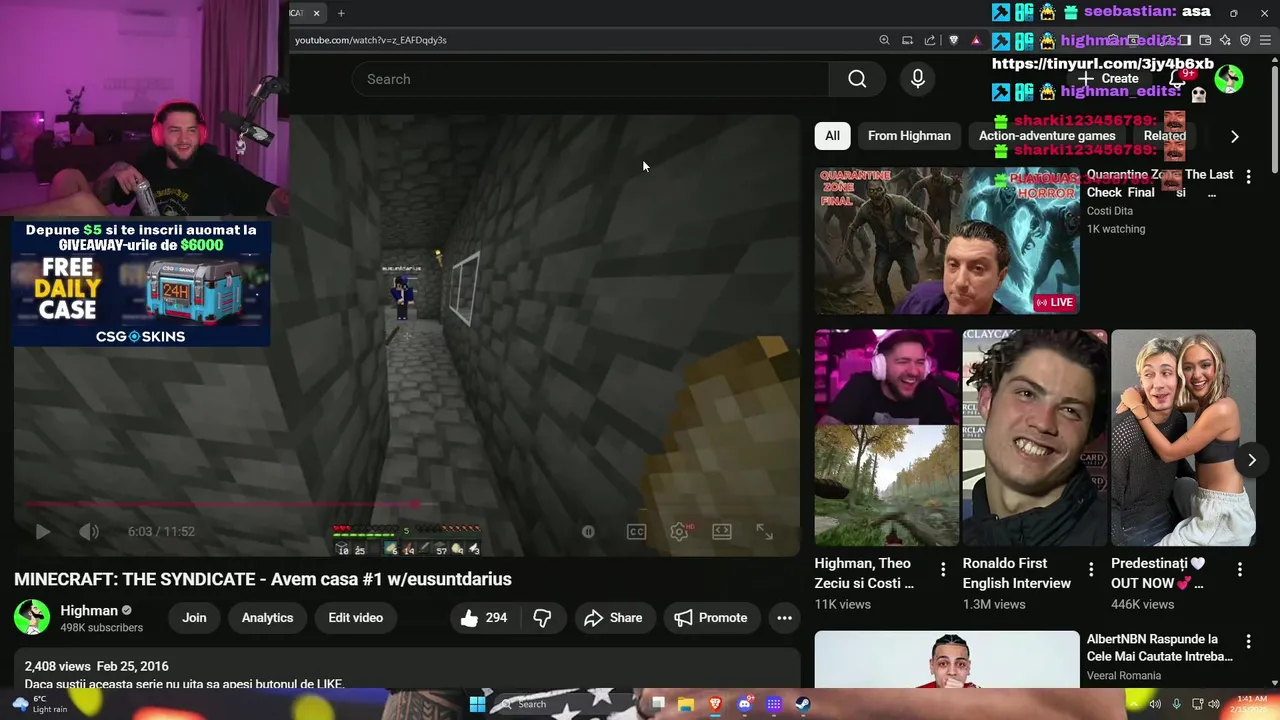Open menu for Ronaldo interview short
This screenshot has height=720, width=1280.
coord(1091,569)
